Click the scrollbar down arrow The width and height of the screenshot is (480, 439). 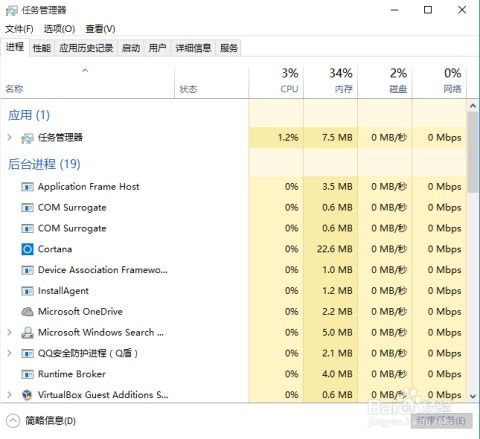tap(473, 396)
